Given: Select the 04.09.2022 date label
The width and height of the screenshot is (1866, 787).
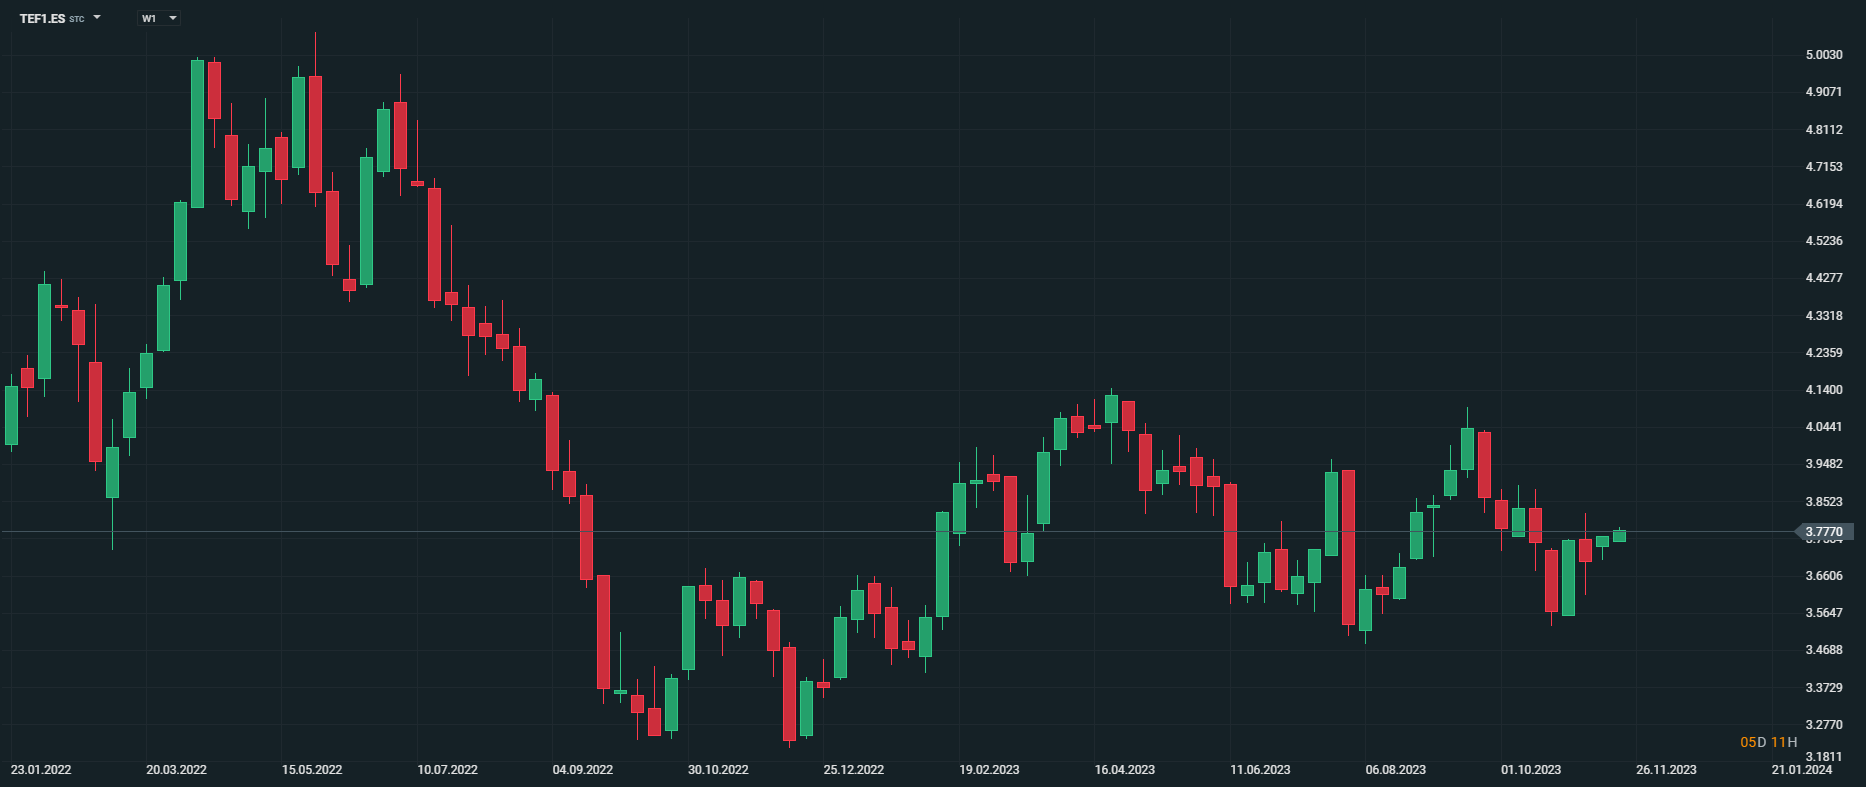Looking at the screenshot, I should (583, 770).
